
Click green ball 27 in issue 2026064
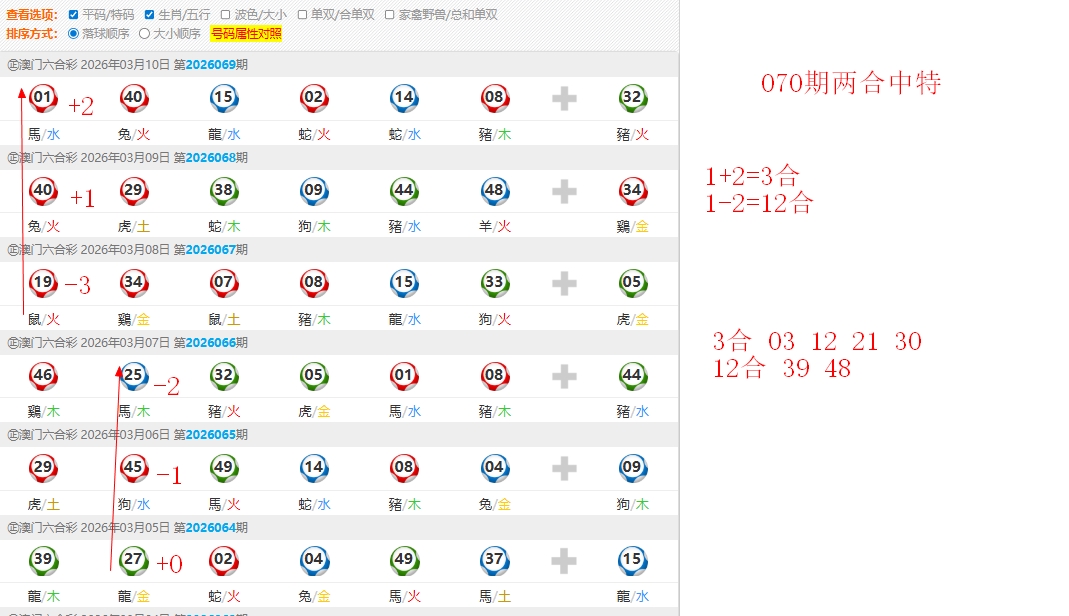[x=134, y=560]
